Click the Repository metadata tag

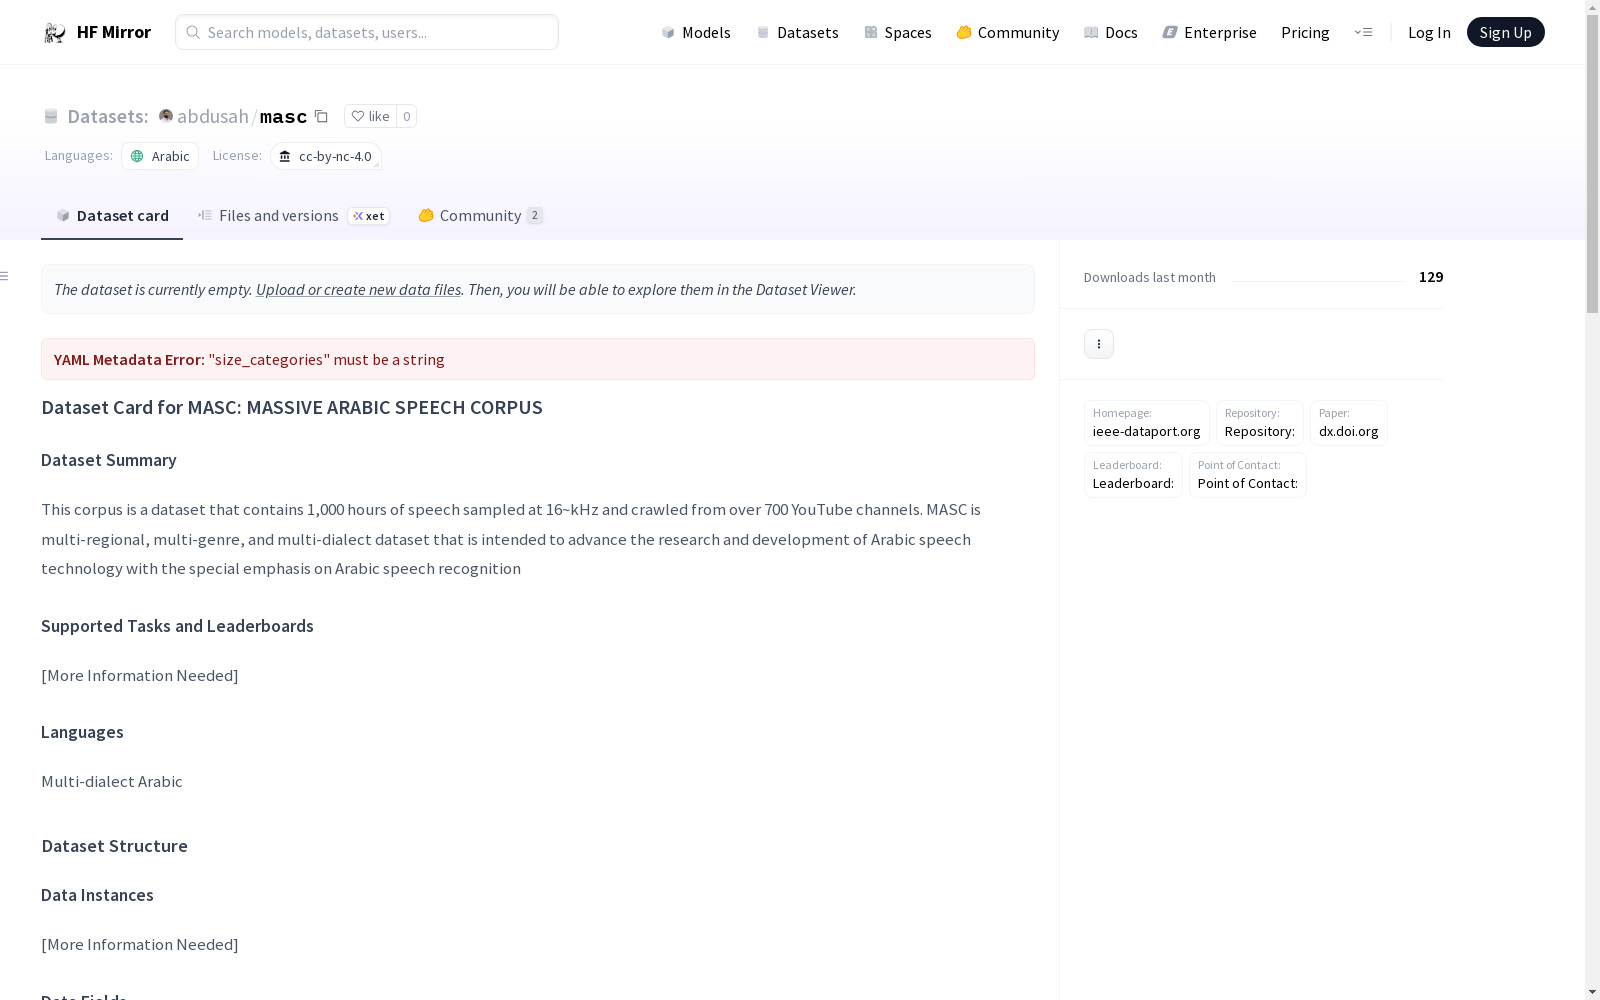(x=1260, y=423)
